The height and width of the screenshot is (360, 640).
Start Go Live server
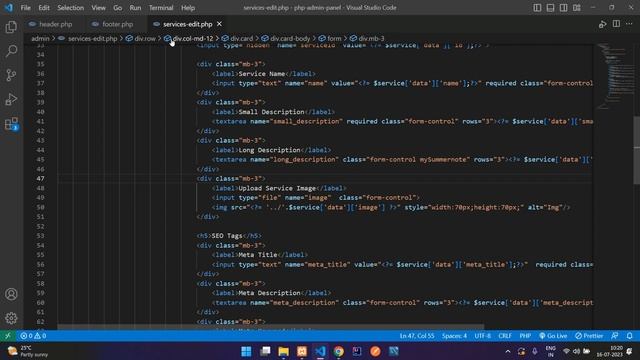coord(553,336)
